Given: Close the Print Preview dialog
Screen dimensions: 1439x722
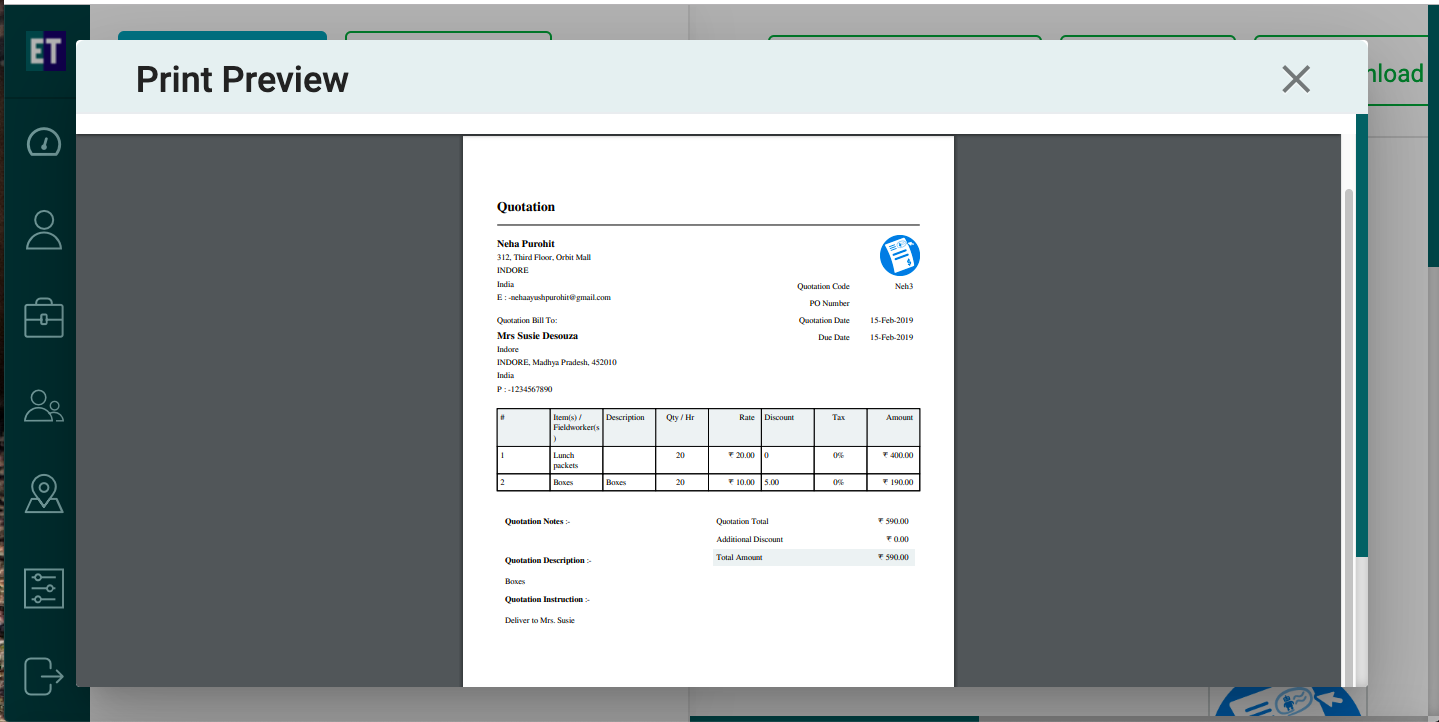Looking at the screenshot, I should (x=1295, y=79).
